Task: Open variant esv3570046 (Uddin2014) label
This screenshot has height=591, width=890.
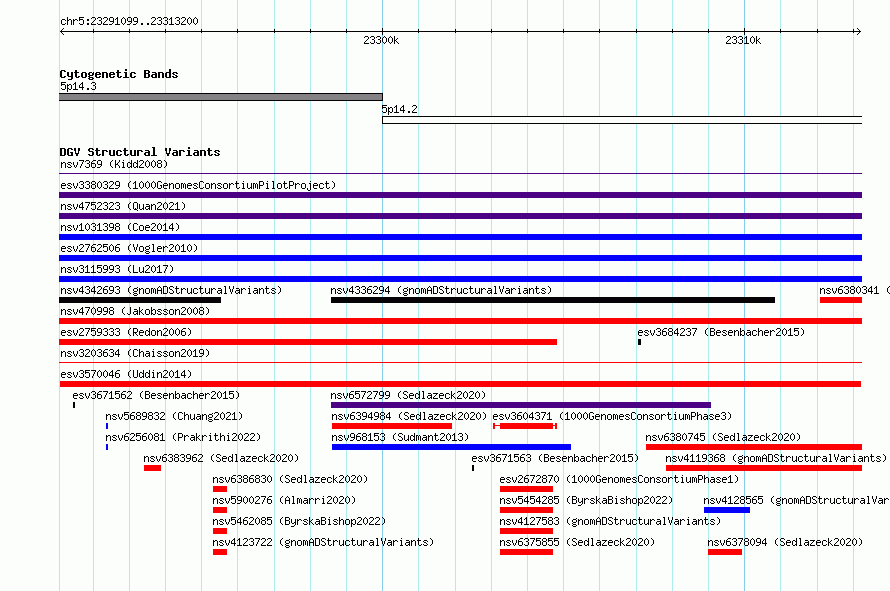Action: (x=126, y=375)
